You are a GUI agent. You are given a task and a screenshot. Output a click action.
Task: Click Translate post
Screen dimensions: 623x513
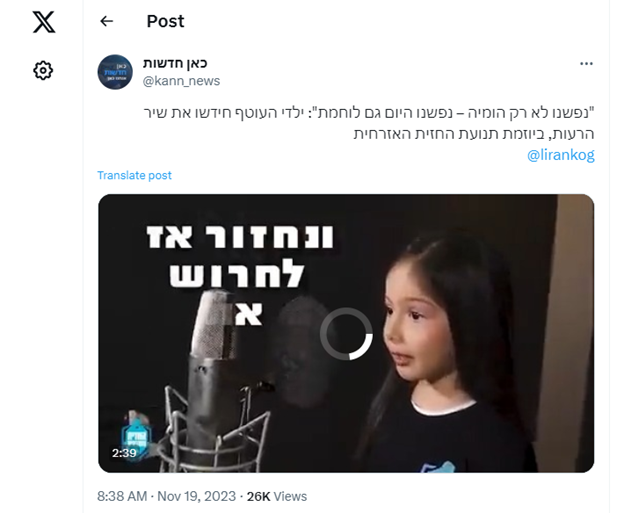click(134, 175)
